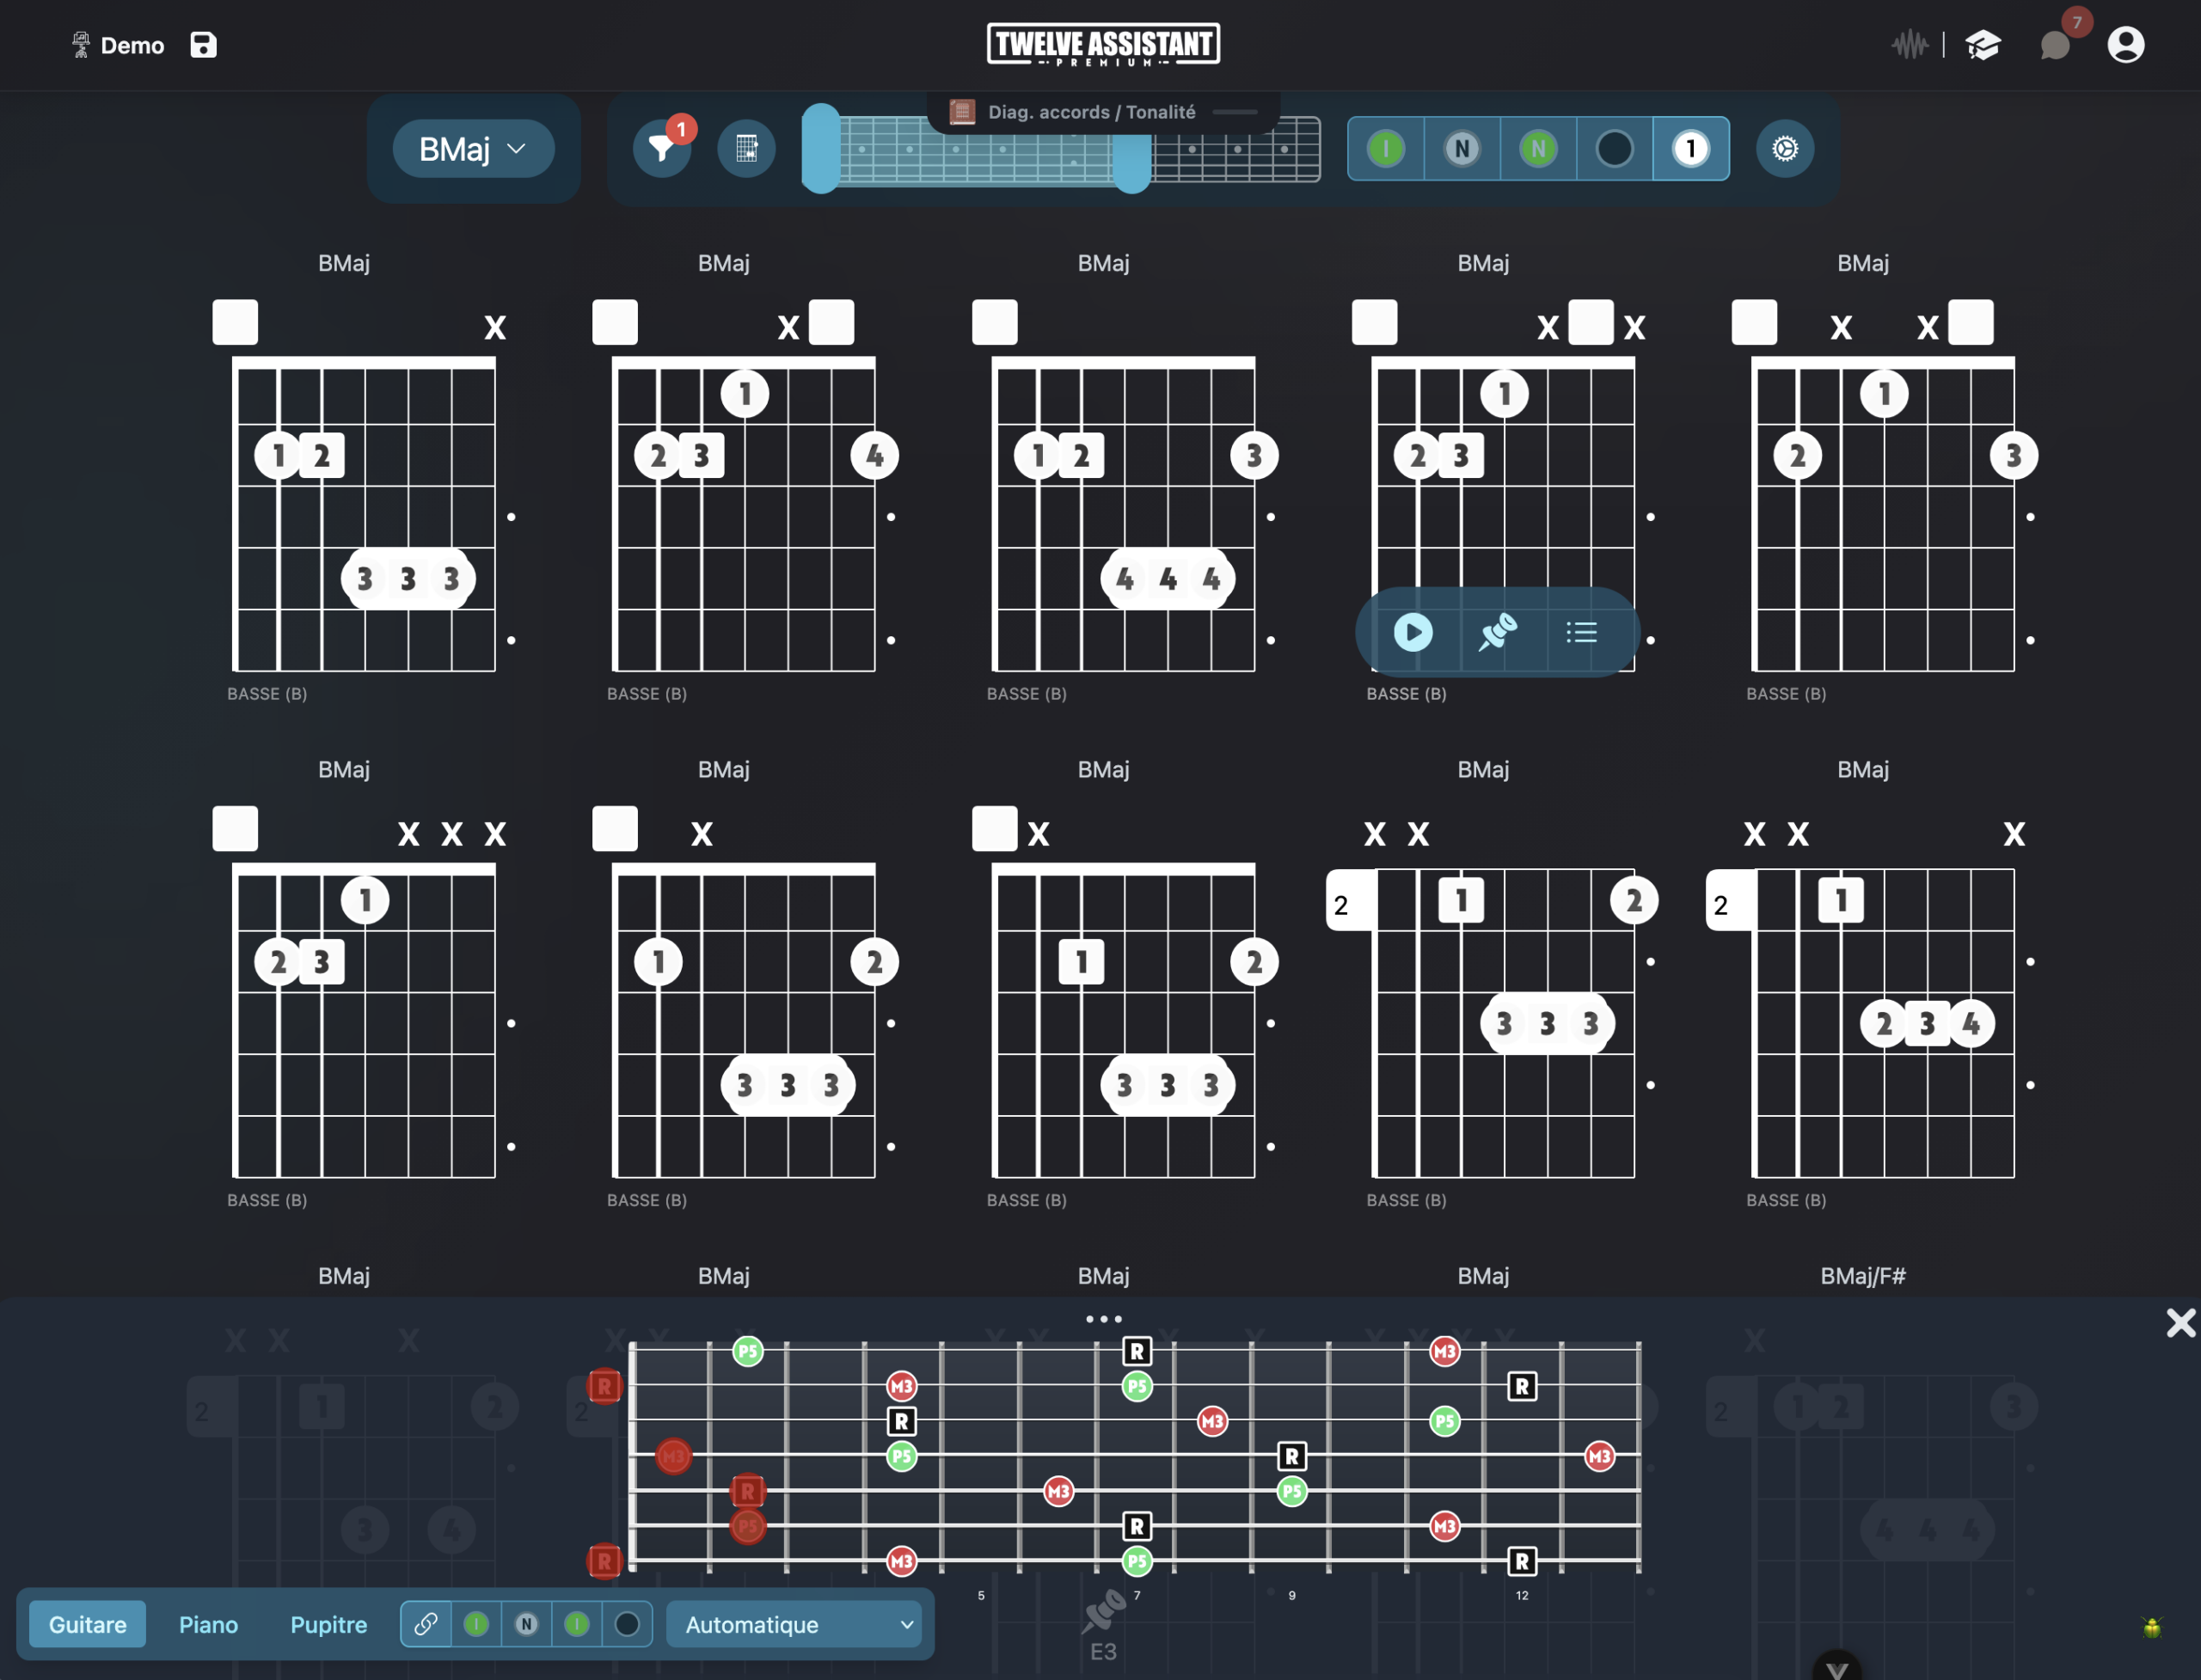Switch to the Piano tab

pos(208,1624)
